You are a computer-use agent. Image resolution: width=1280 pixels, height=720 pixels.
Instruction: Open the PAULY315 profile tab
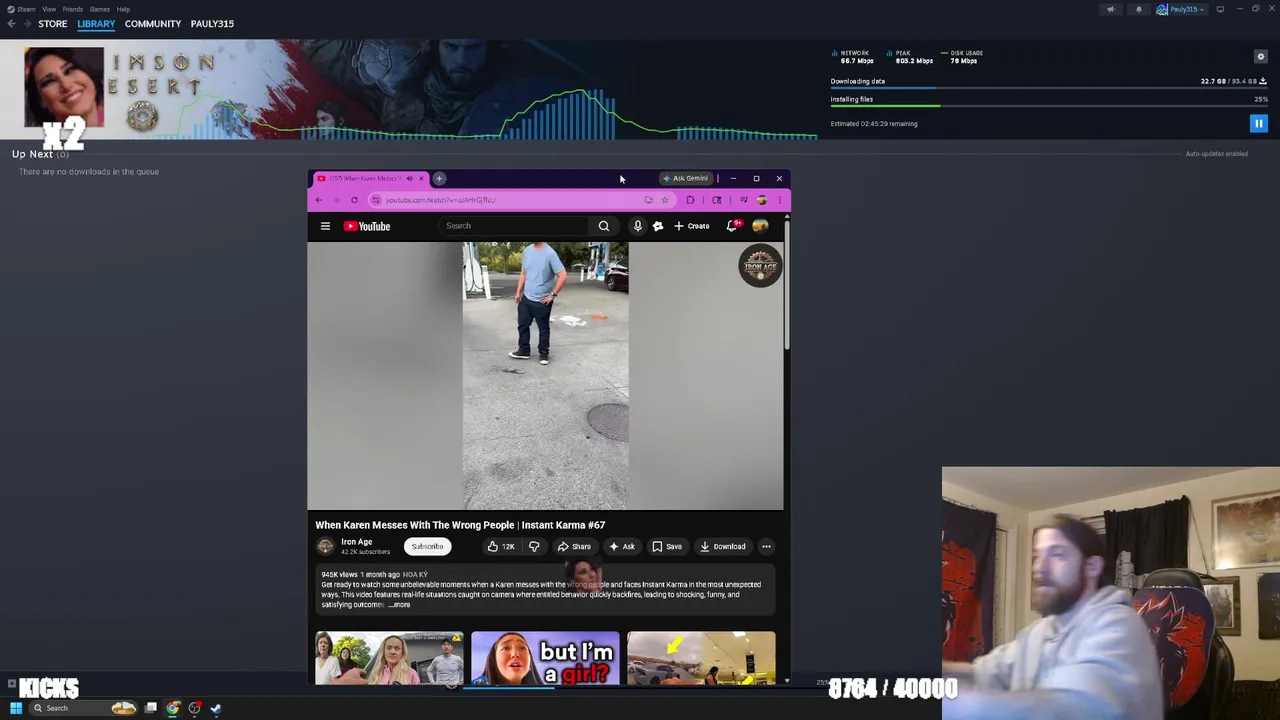(x=212, y=24)
